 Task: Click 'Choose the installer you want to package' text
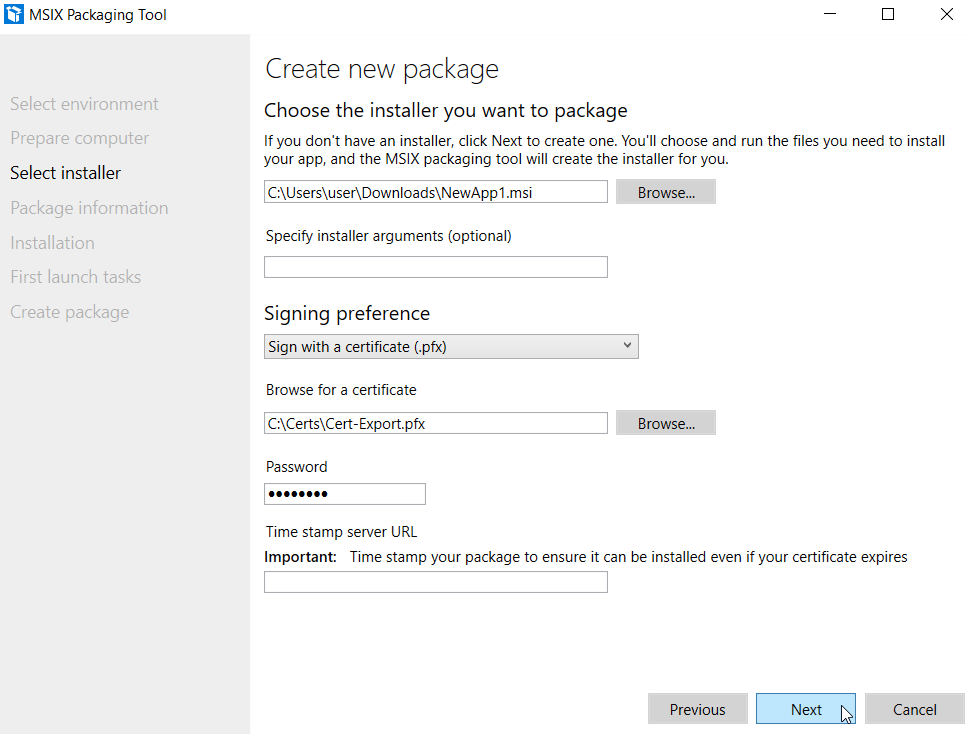pyautogui.click(x=446, y=110)
